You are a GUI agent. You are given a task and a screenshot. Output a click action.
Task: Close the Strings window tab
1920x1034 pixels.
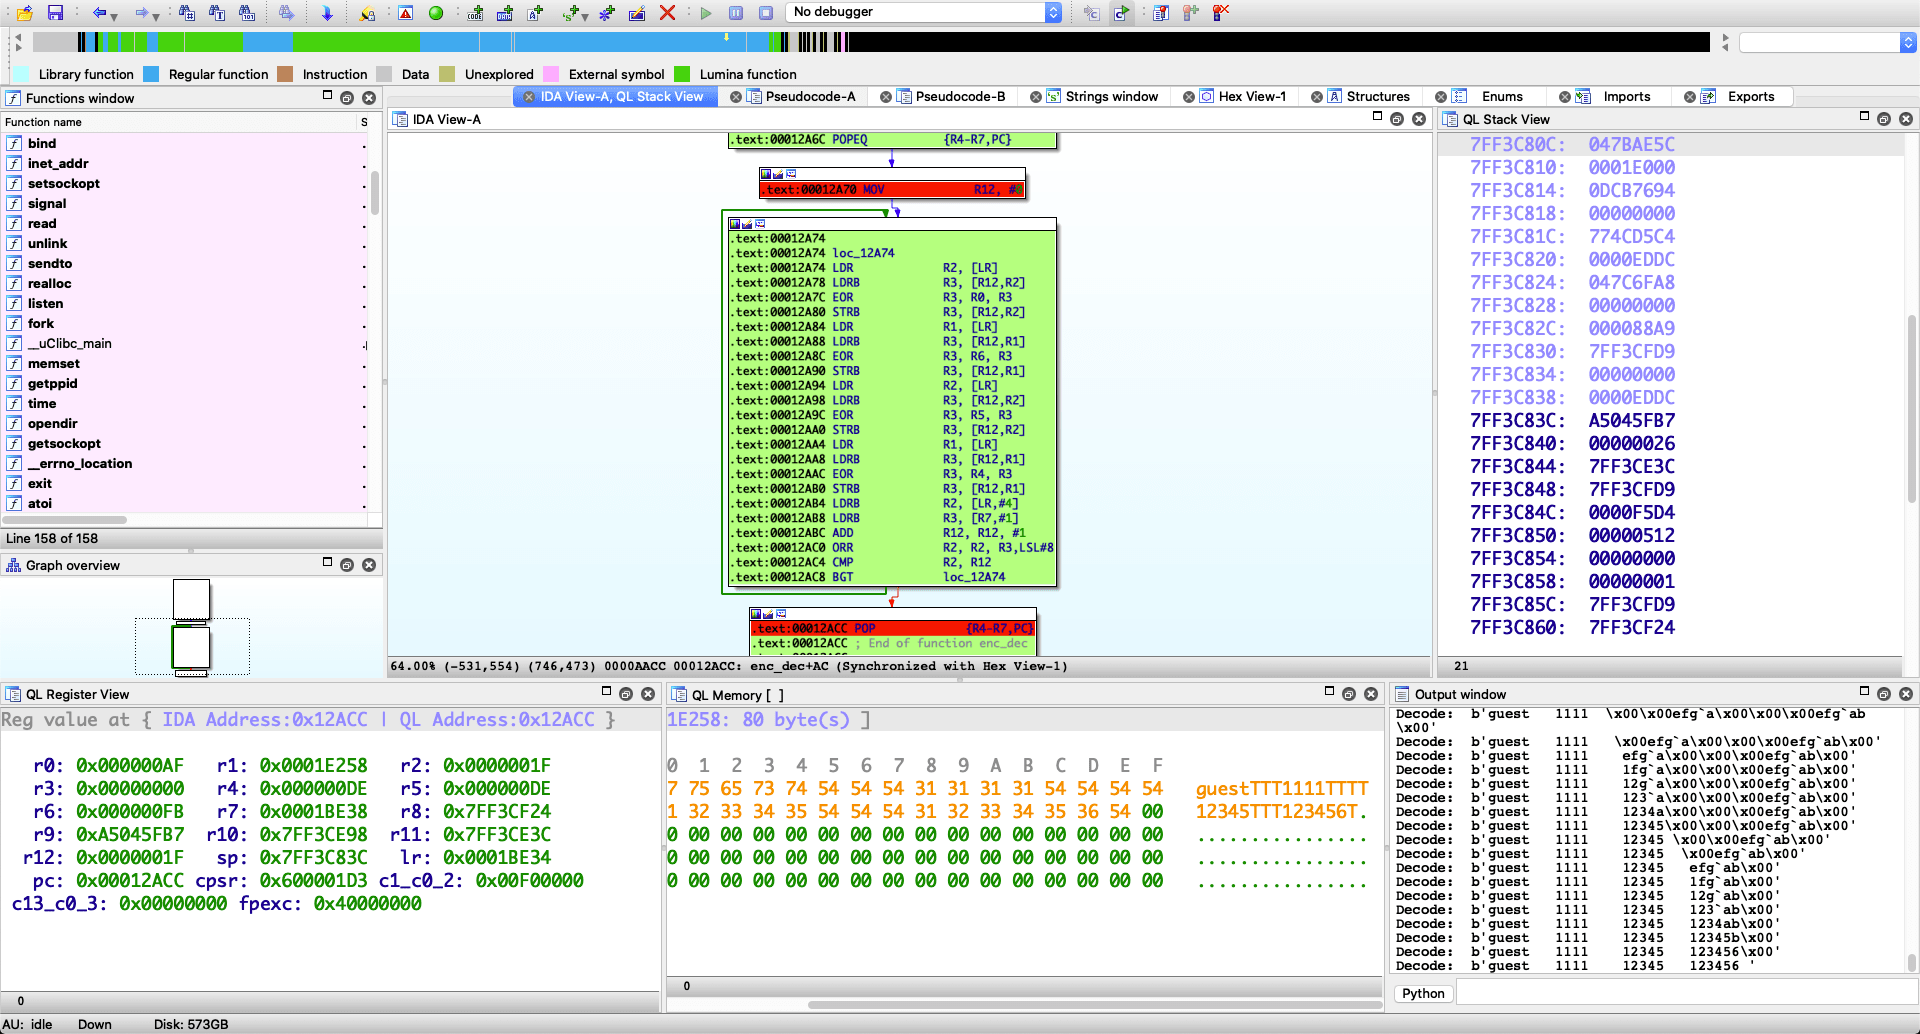(x=1036, y=97)
